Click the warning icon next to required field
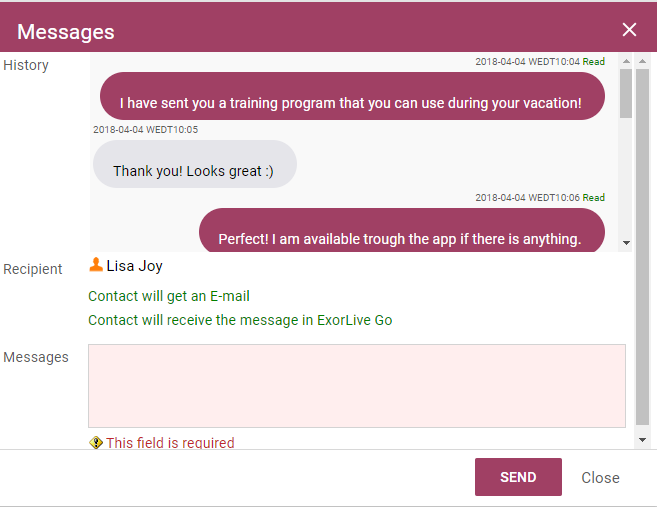 tap(96, 442)
